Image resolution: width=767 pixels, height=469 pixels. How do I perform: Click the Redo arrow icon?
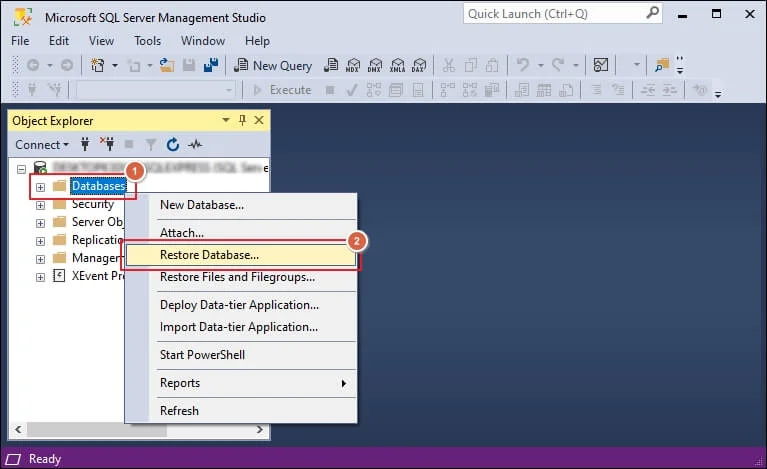coord(558,65)
